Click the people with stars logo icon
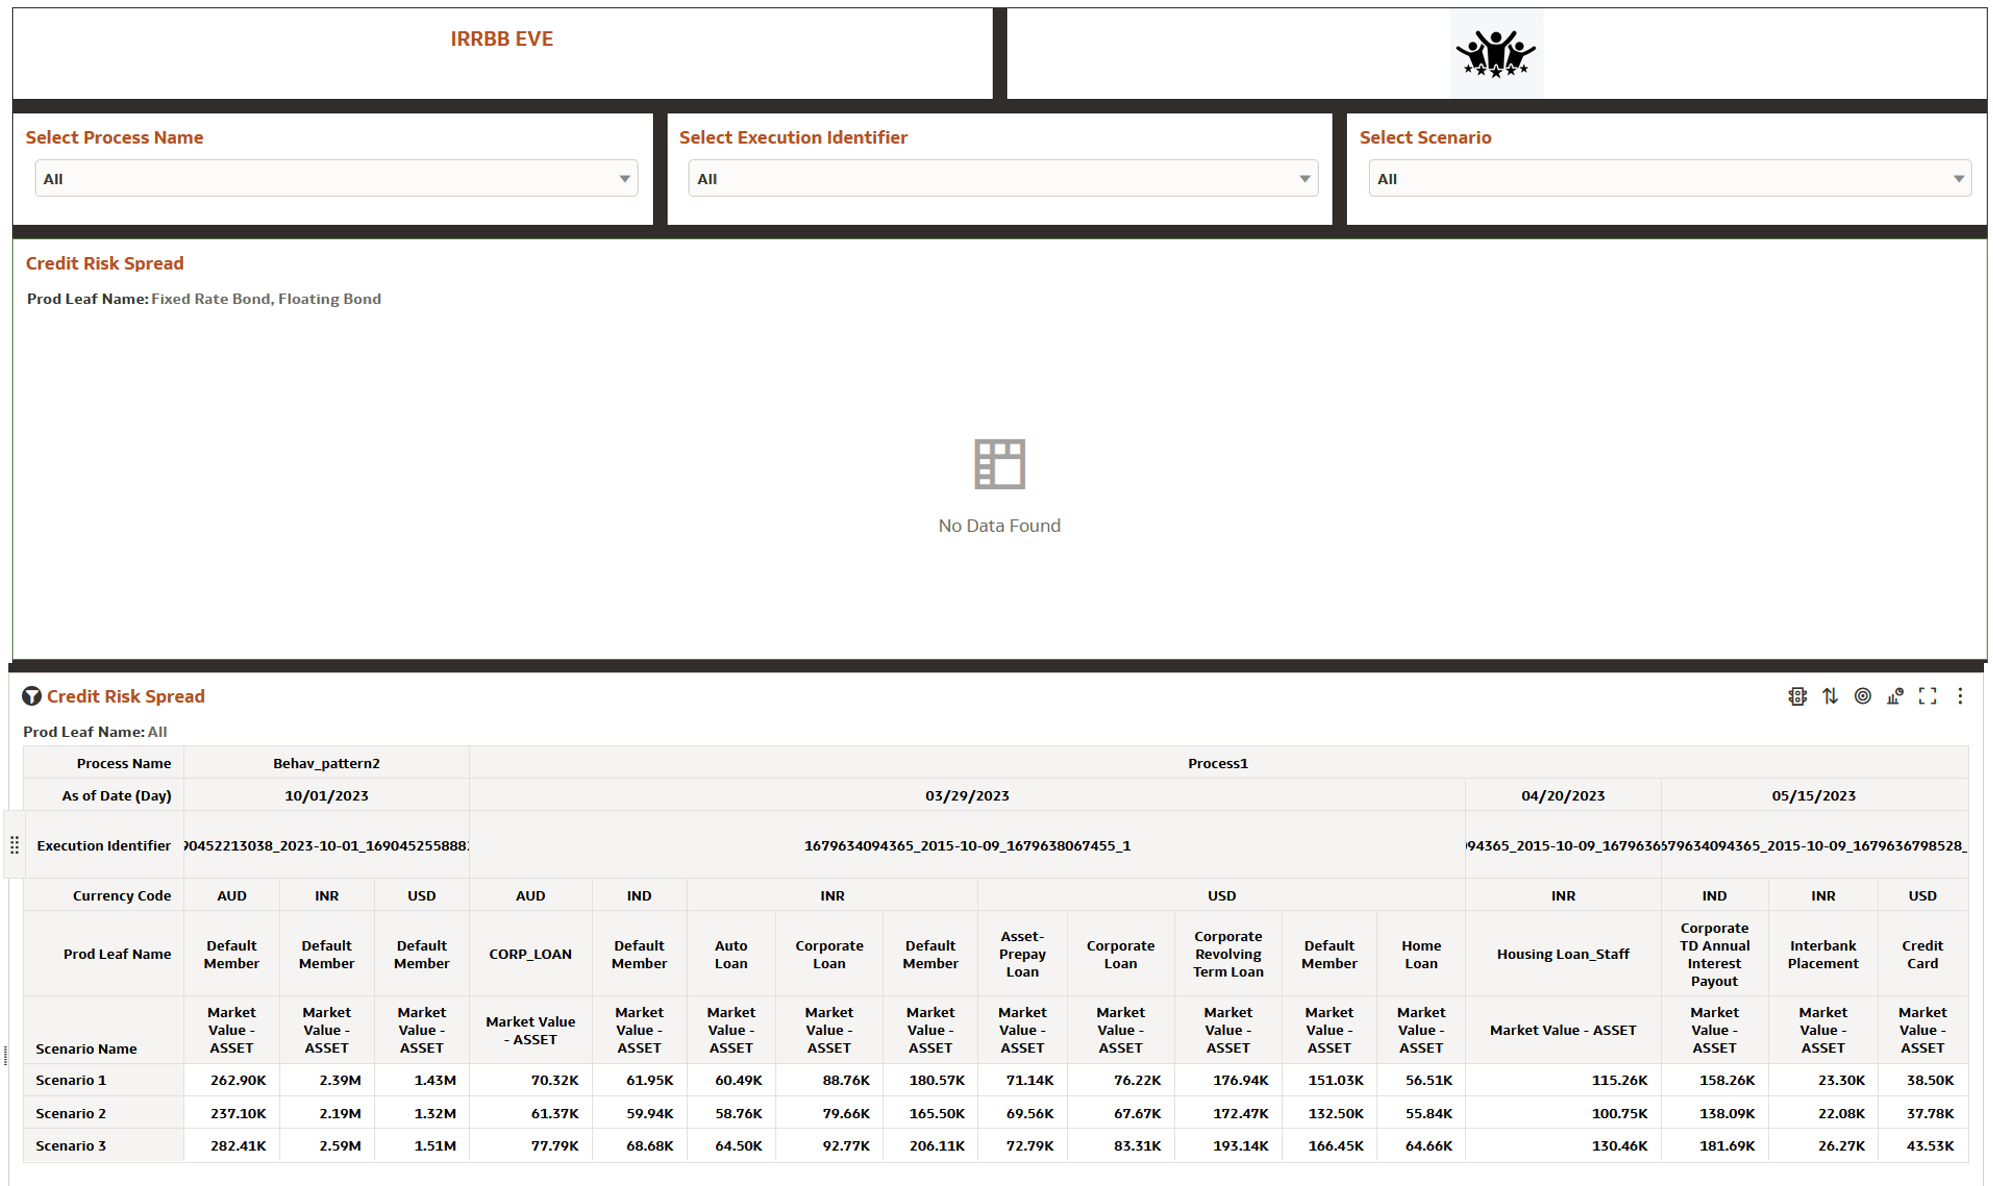Viewport: 1993px width, 1186px height. click(x=1495, y=54)
